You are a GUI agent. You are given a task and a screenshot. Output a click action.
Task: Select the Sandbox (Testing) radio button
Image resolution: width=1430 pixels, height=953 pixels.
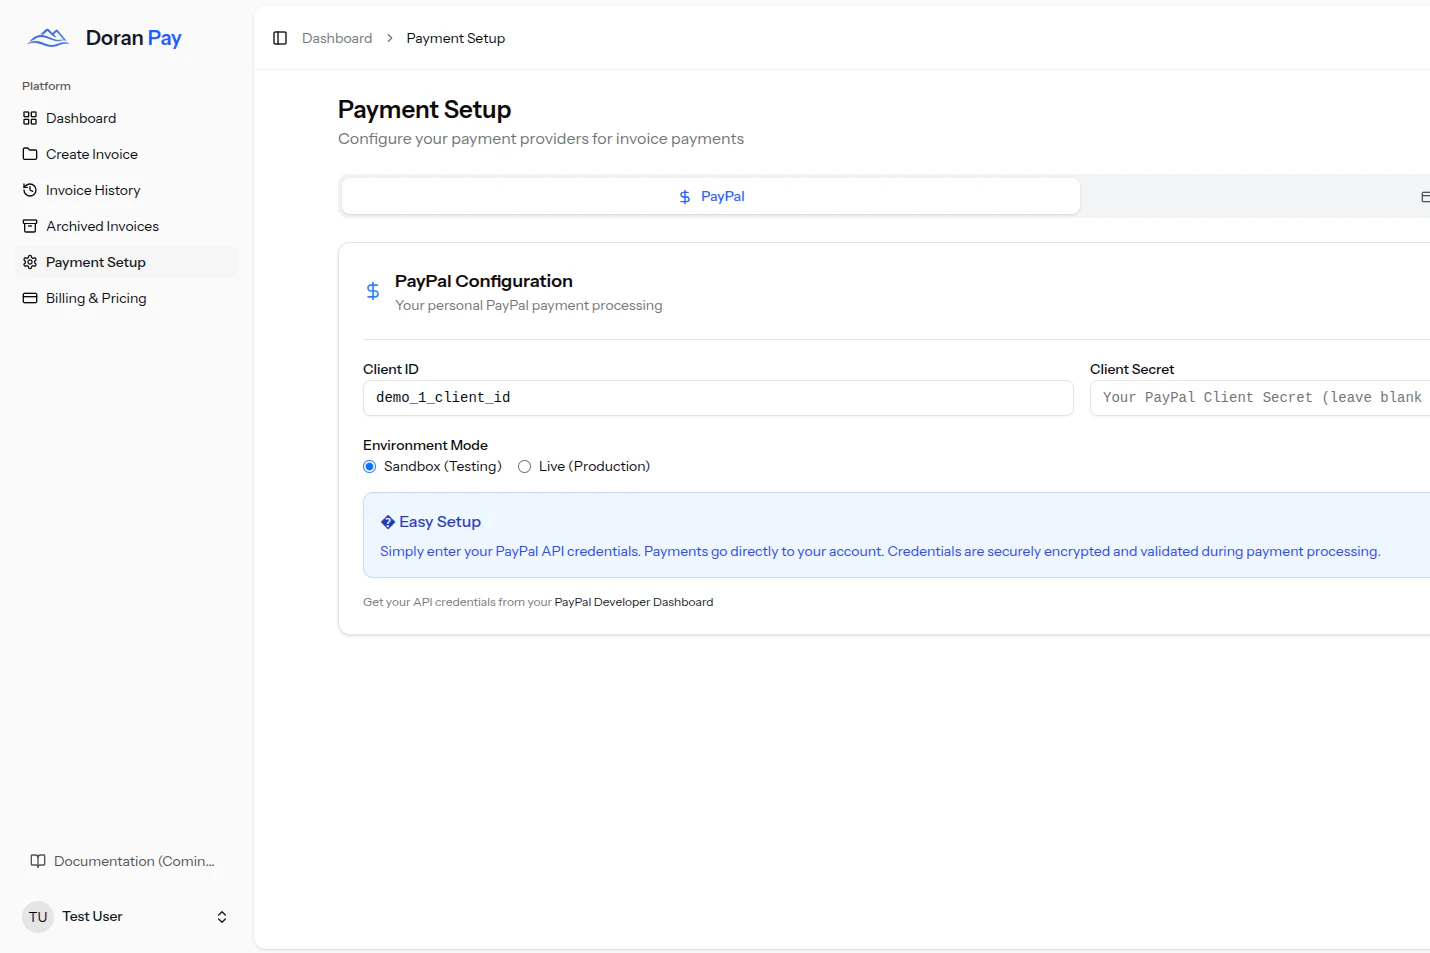(369, 466)
